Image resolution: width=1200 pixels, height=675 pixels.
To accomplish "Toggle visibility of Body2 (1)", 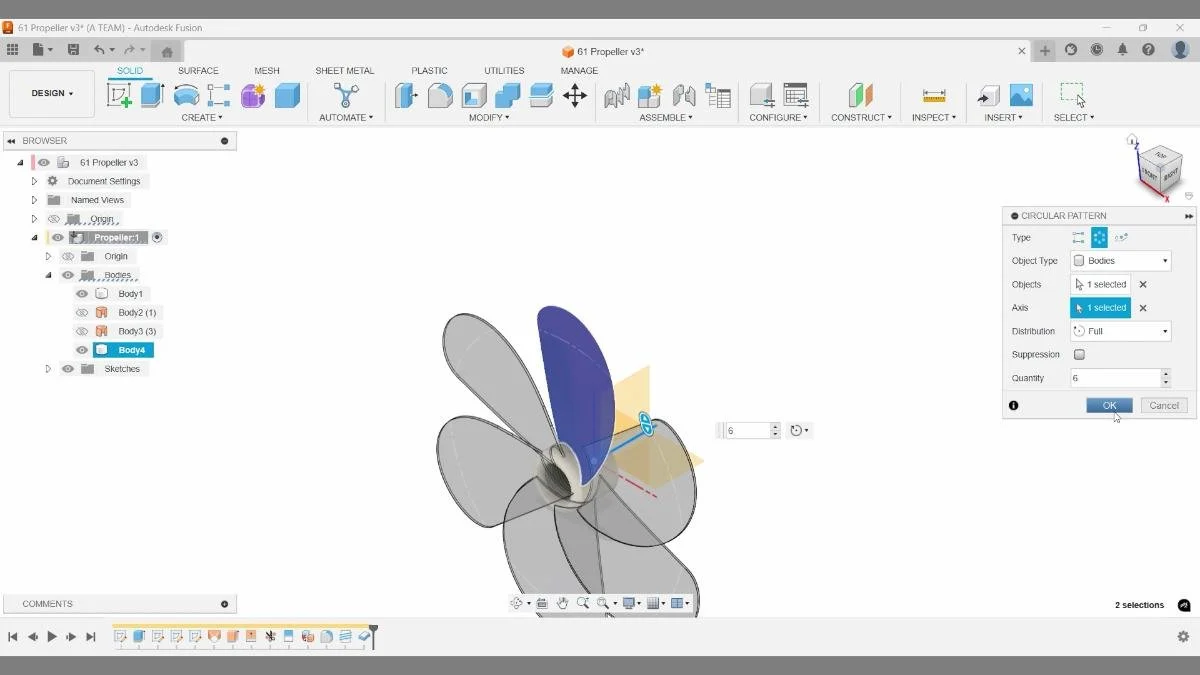I will click(82, 312).
